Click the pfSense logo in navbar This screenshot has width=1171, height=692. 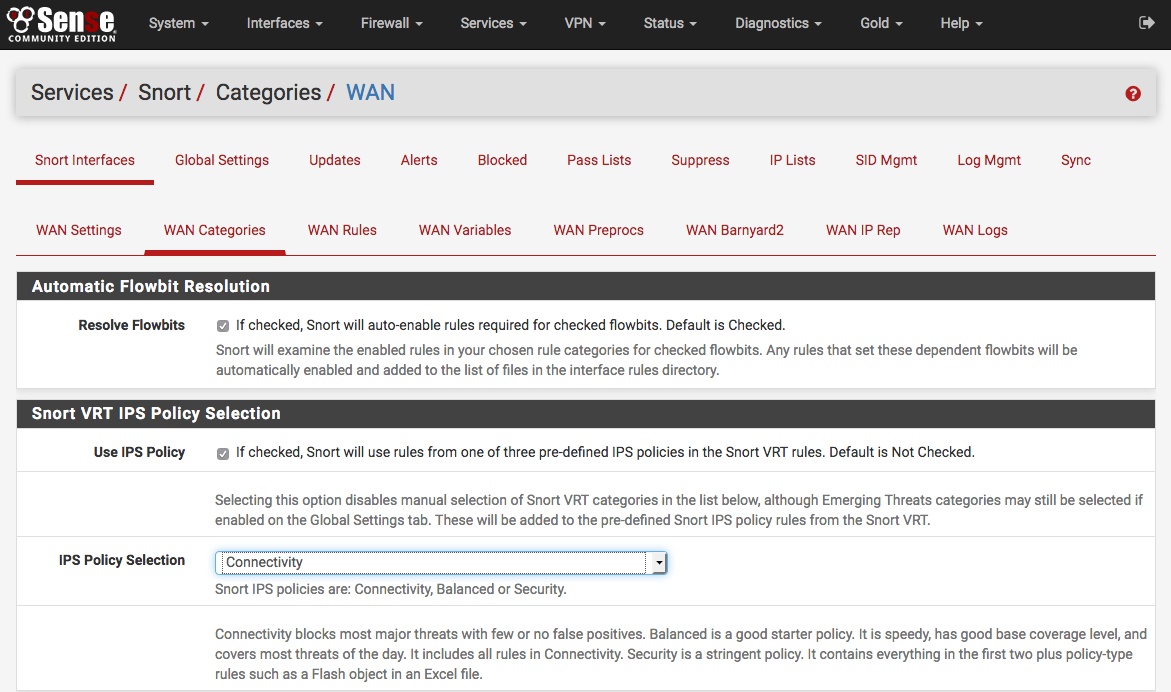[x=62, y=23]
